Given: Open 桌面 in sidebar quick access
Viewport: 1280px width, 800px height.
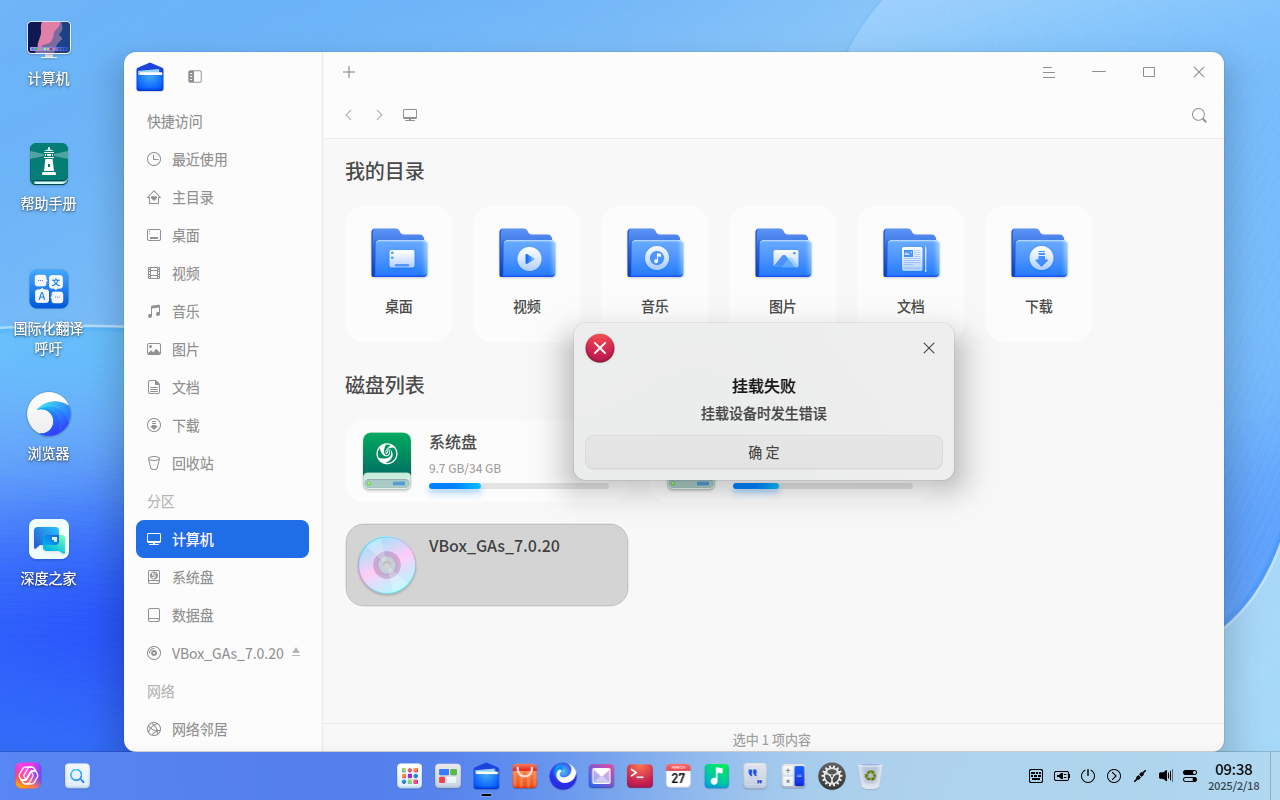Looking at the screenshot, I should 222,236.
